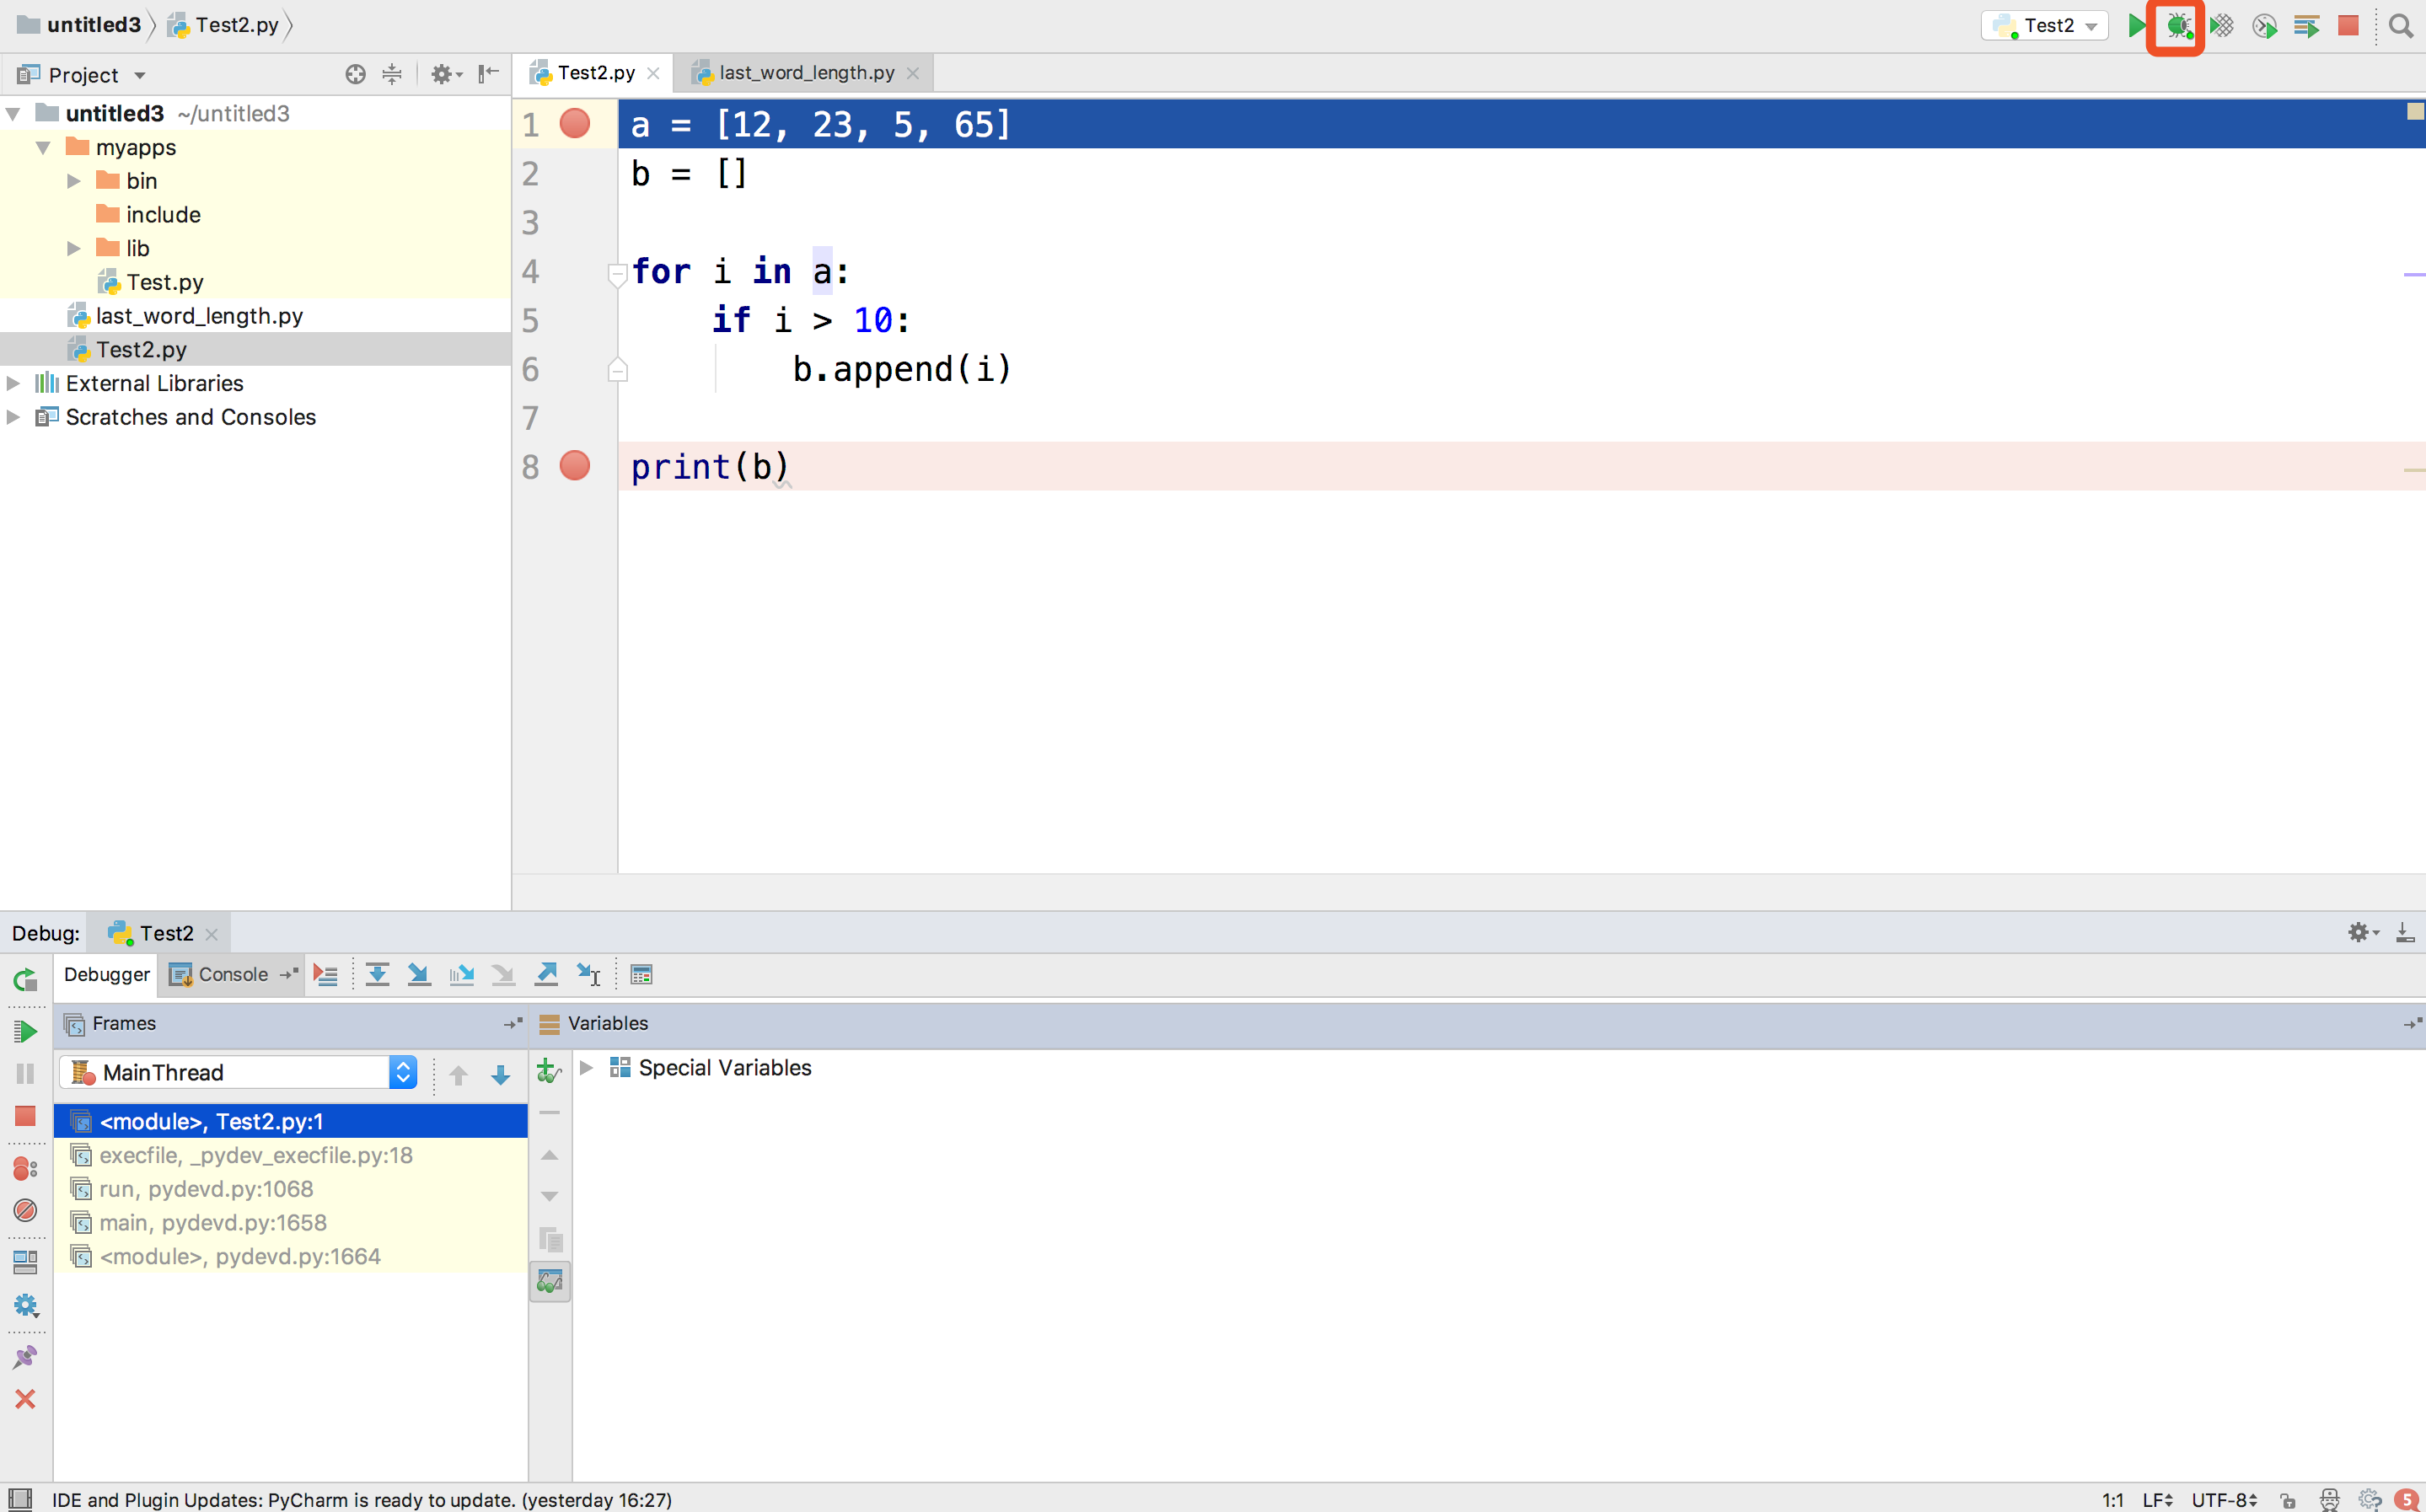This screenshot has height=1512, width=2426.
Task: Collapse the untitled3 project root
Action: pos(14,114)
